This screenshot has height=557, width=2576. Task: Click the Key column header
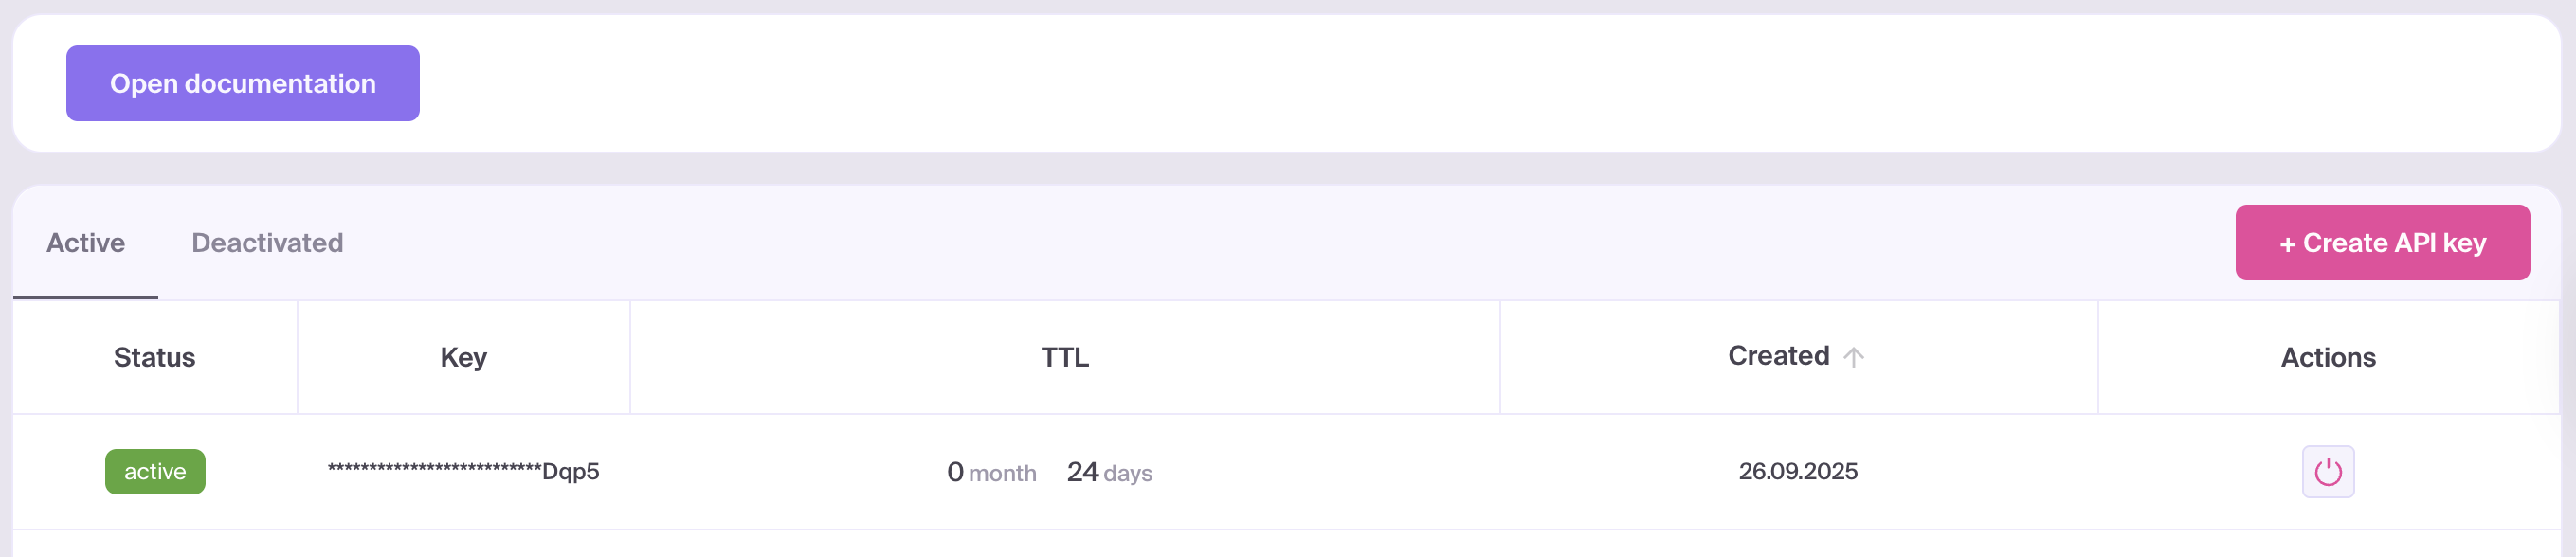coord(463,357)
